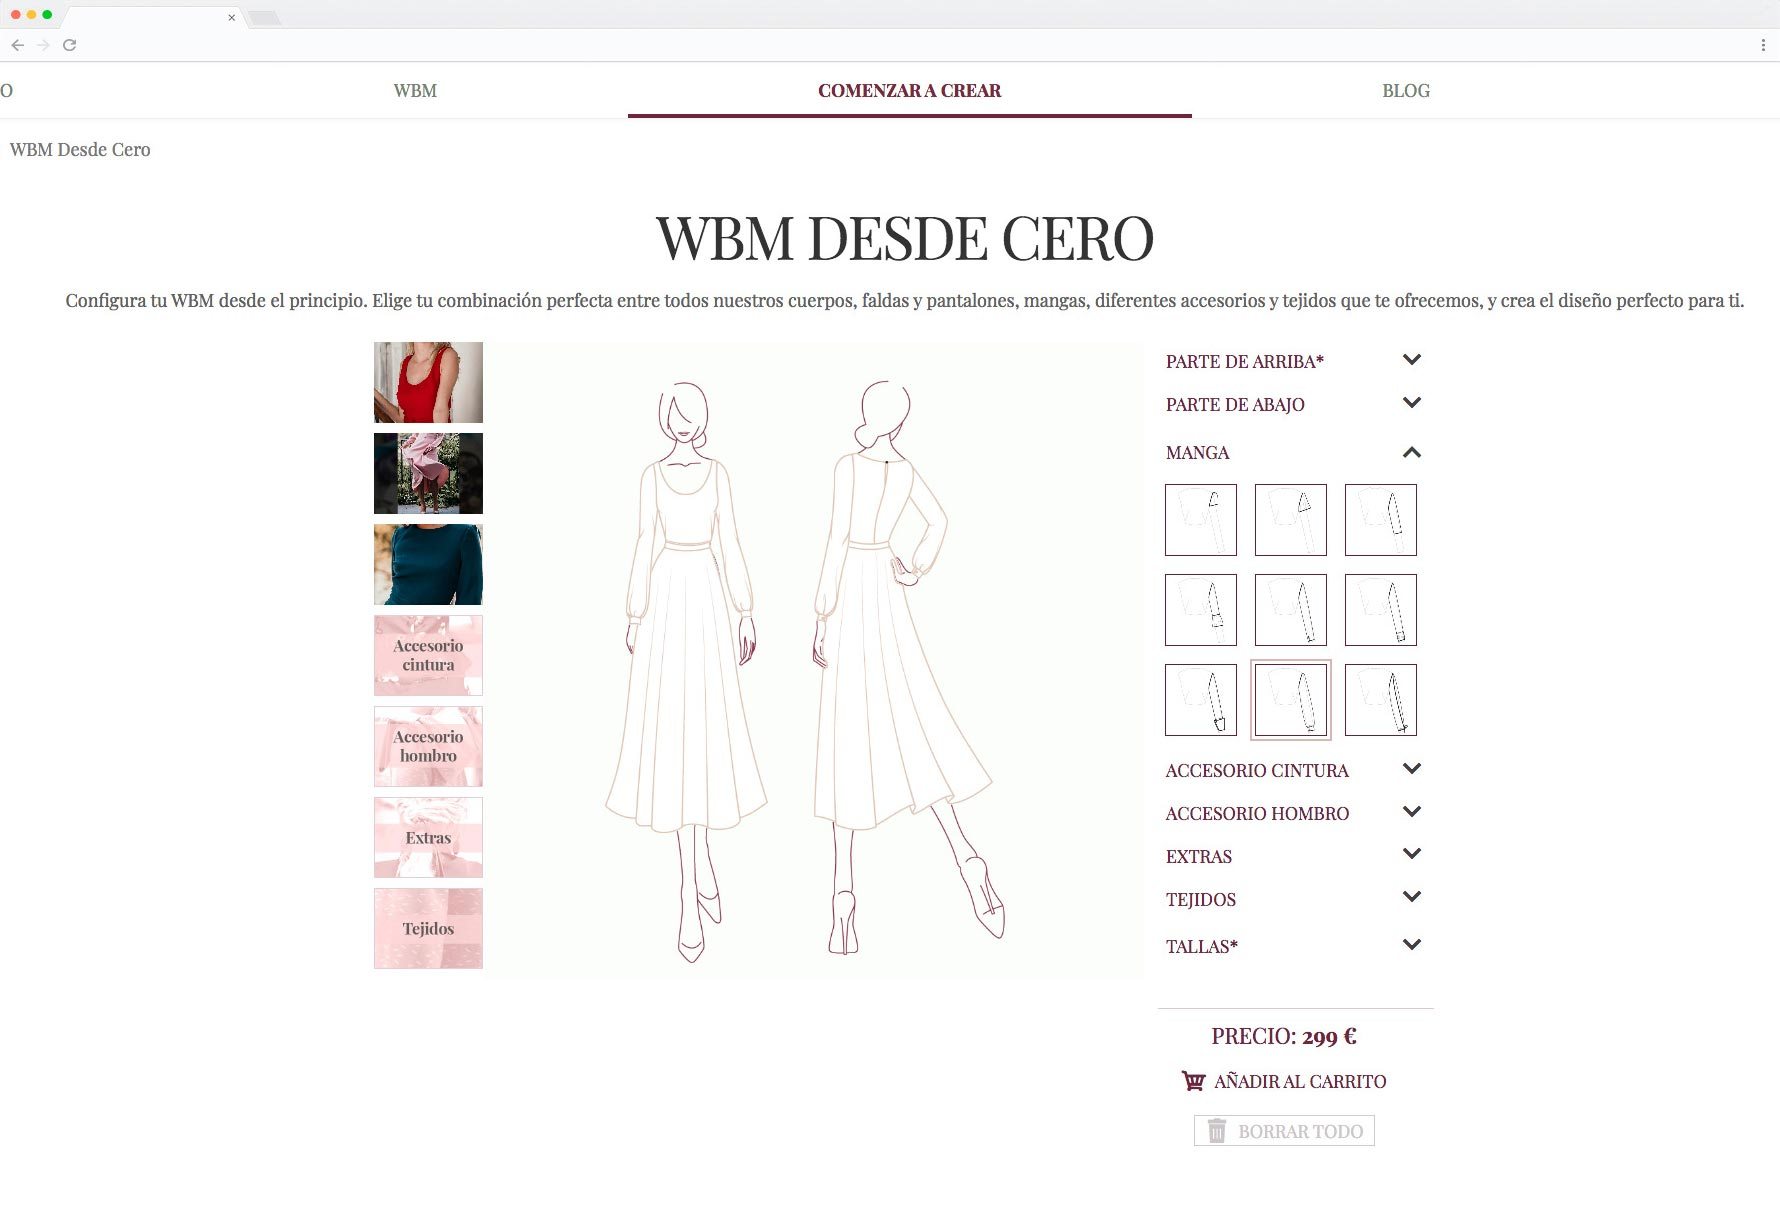Open the red top photo thumbnail
Viewport: 1780px width, 1206px height.
[428, 382]
